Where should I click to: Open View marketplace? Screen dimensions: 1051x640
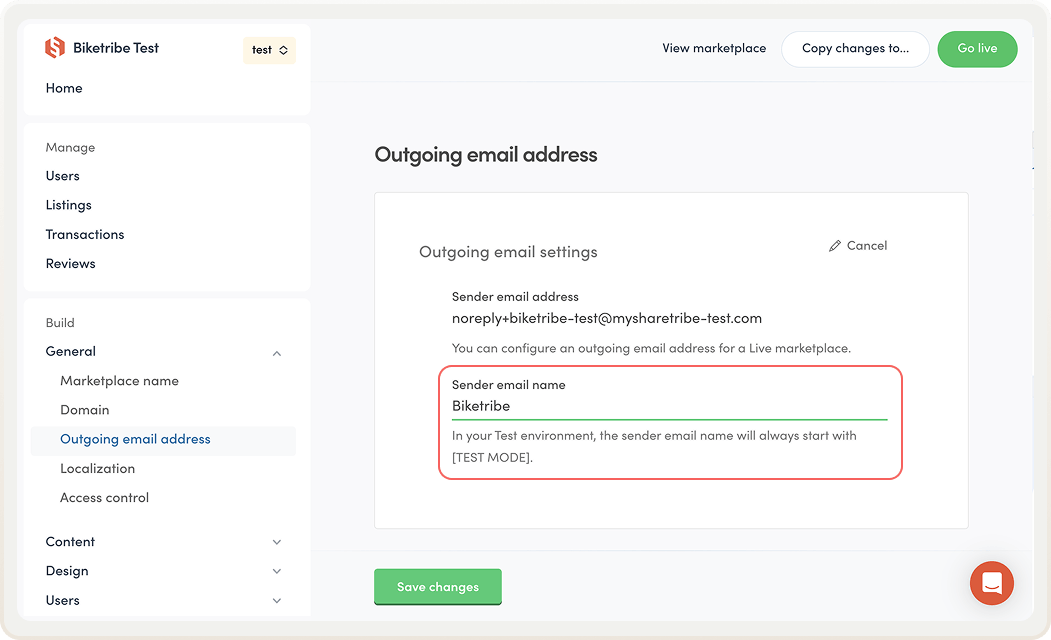[x=714, y=47]
